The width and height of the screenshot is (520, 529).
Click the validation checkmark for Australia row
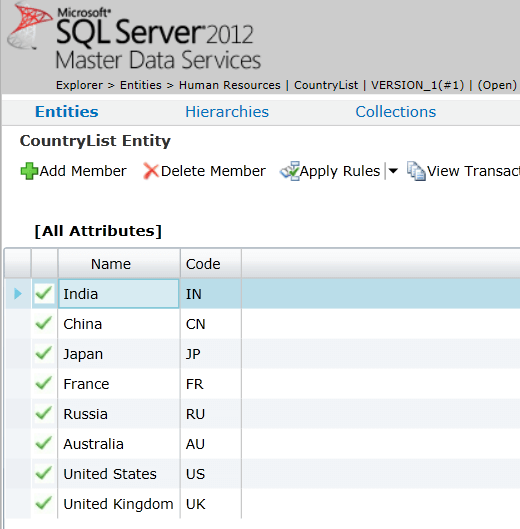point(44,444)
